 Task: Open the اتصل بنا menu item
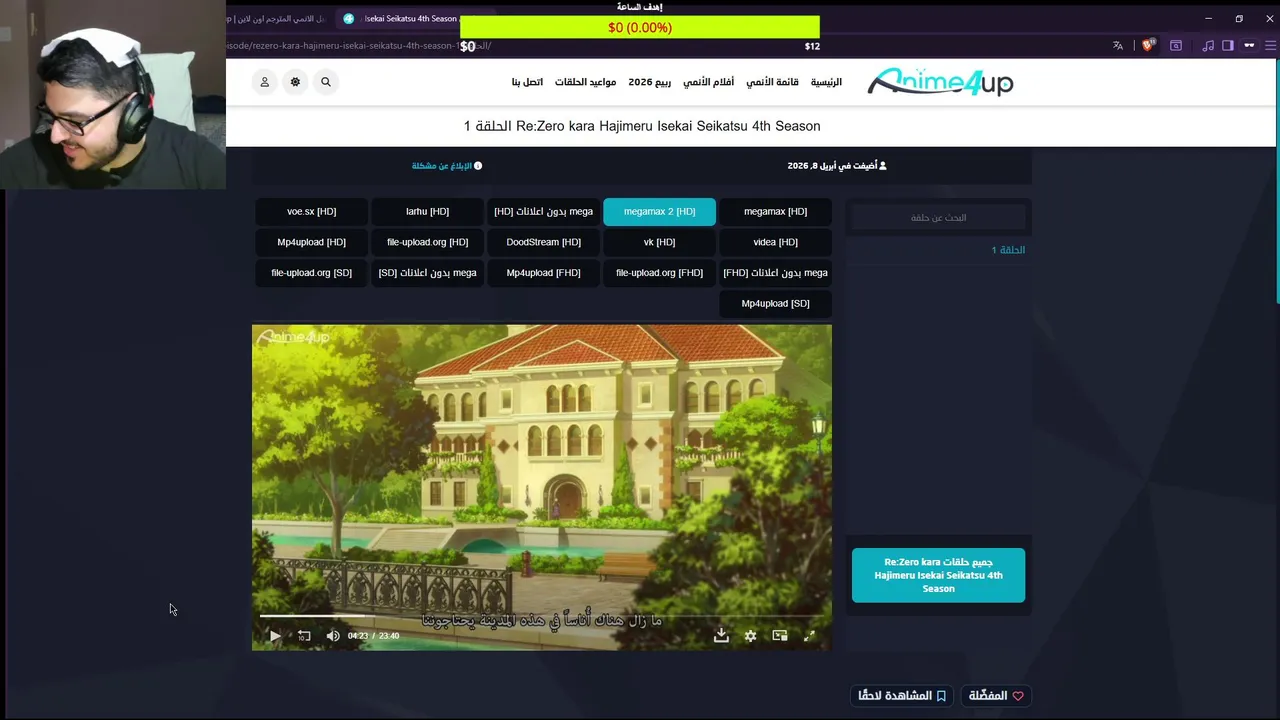tap(527, 82)
